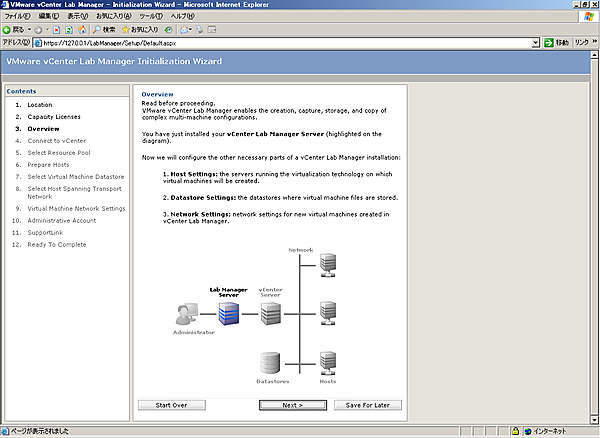This screenshot has height=438, width=600.
Task: Select Capacity Licenses step in Contents
Action: 53,117
